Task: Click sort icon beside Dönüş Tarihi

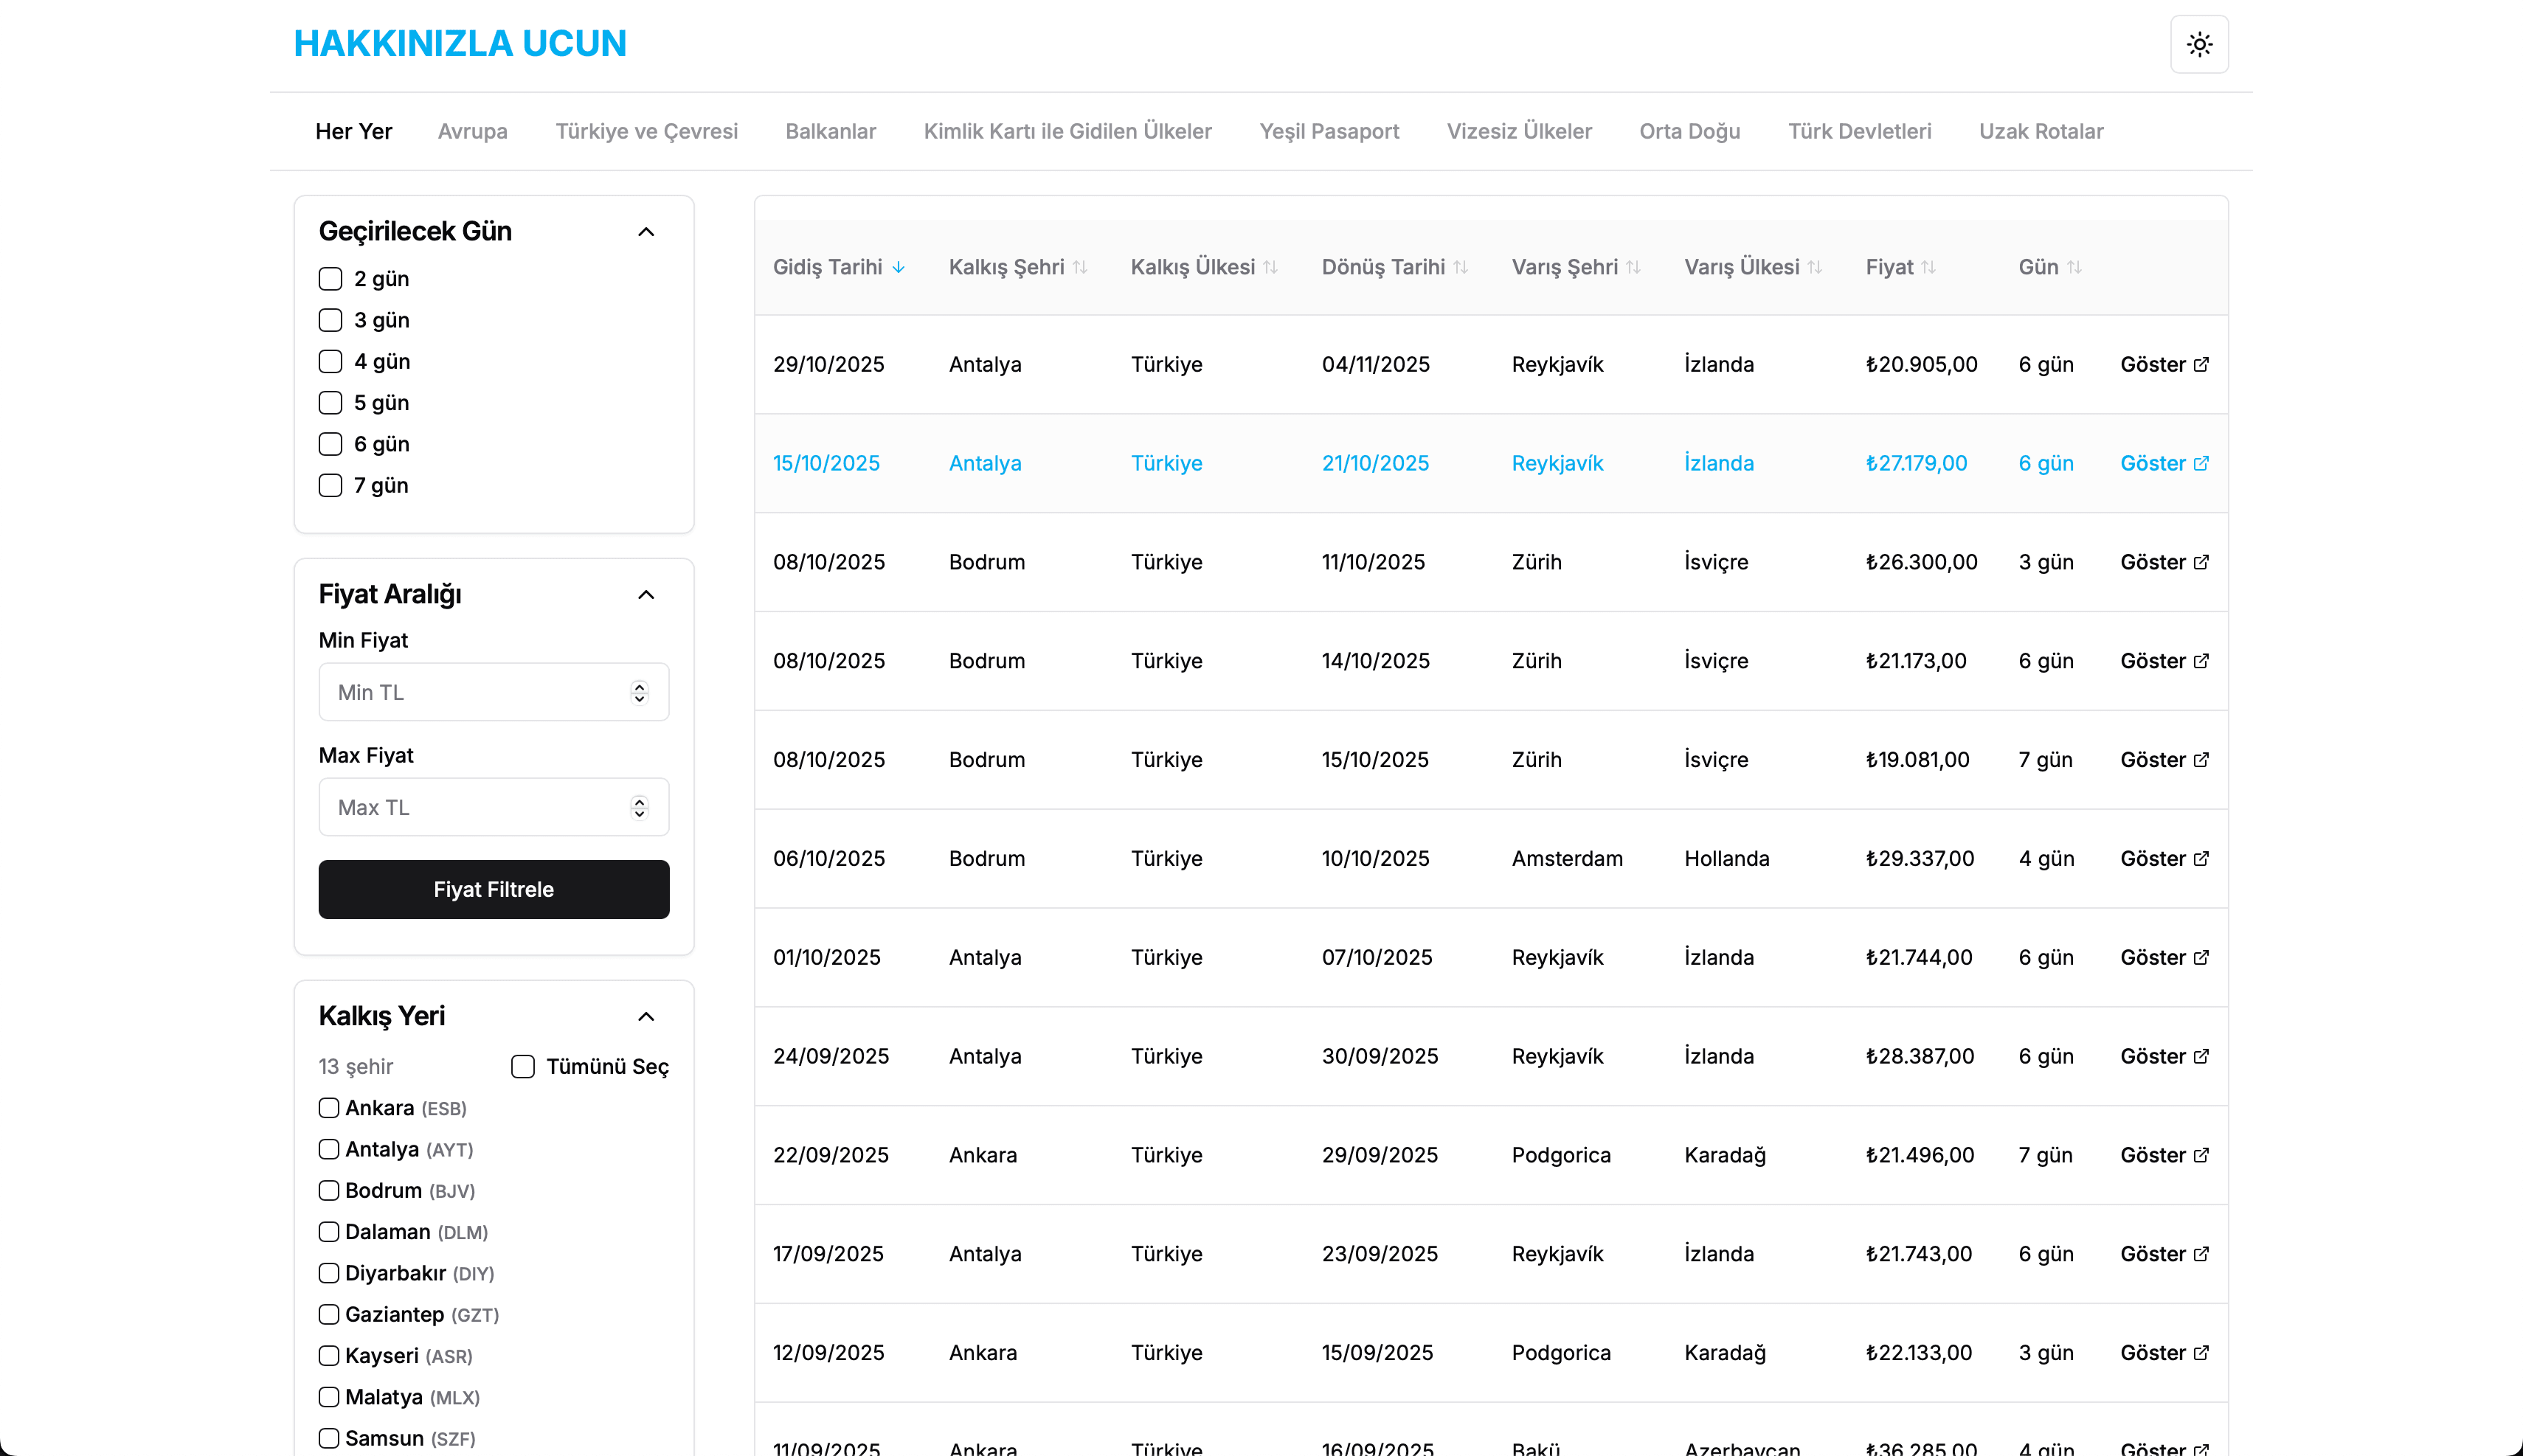Action: coord(1460,267)
